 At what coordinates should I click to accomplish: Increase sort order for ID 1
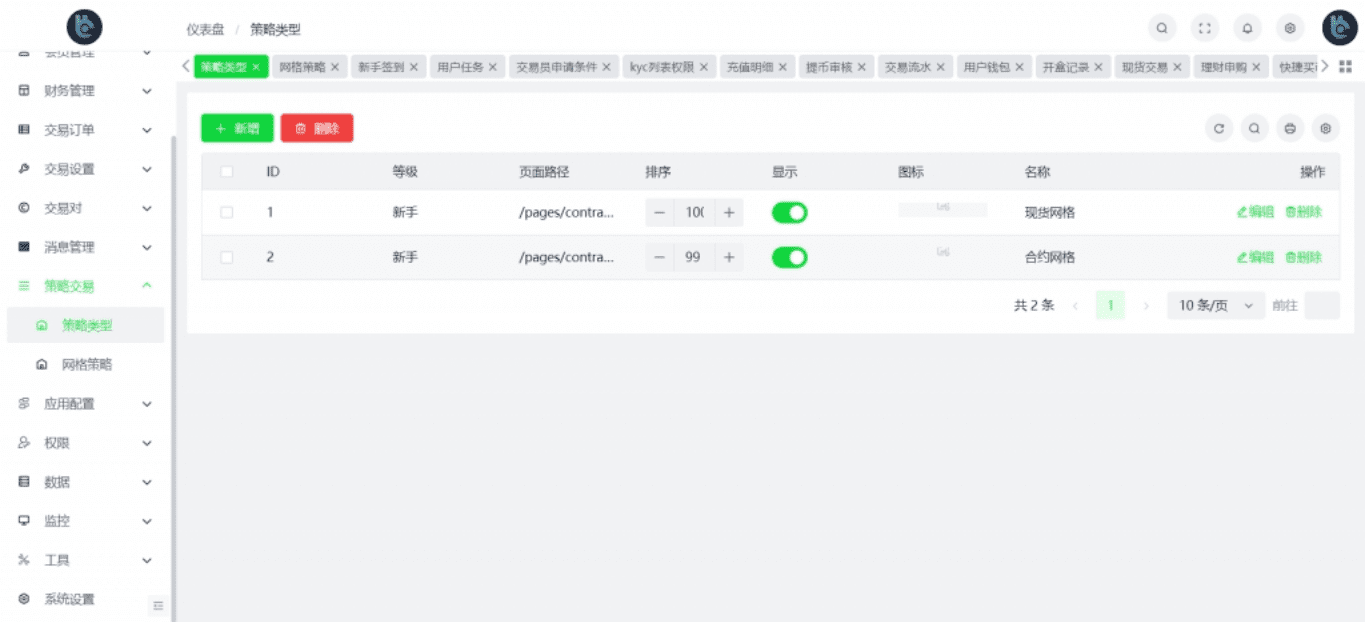coord(729,212)
